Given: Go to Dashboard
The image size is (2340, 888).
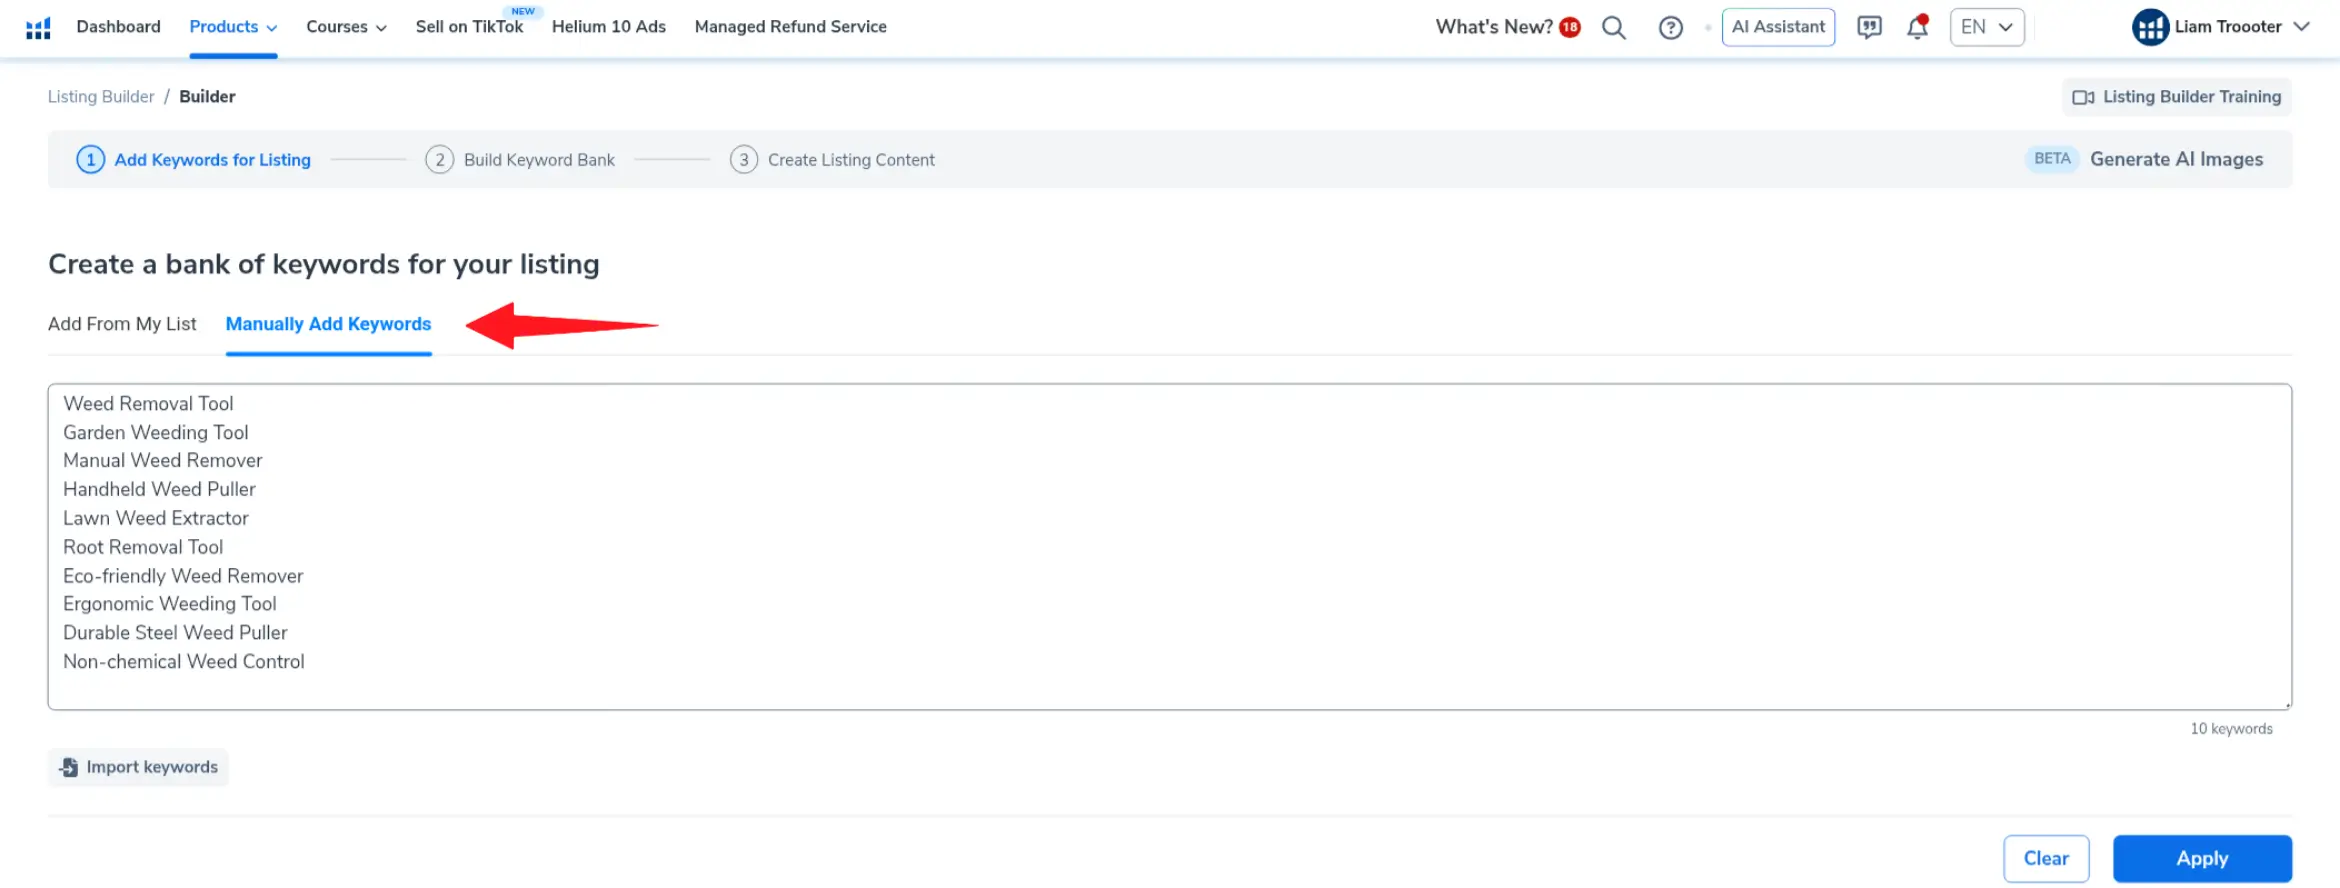Looking at the screenshot, I should (118, 27).
